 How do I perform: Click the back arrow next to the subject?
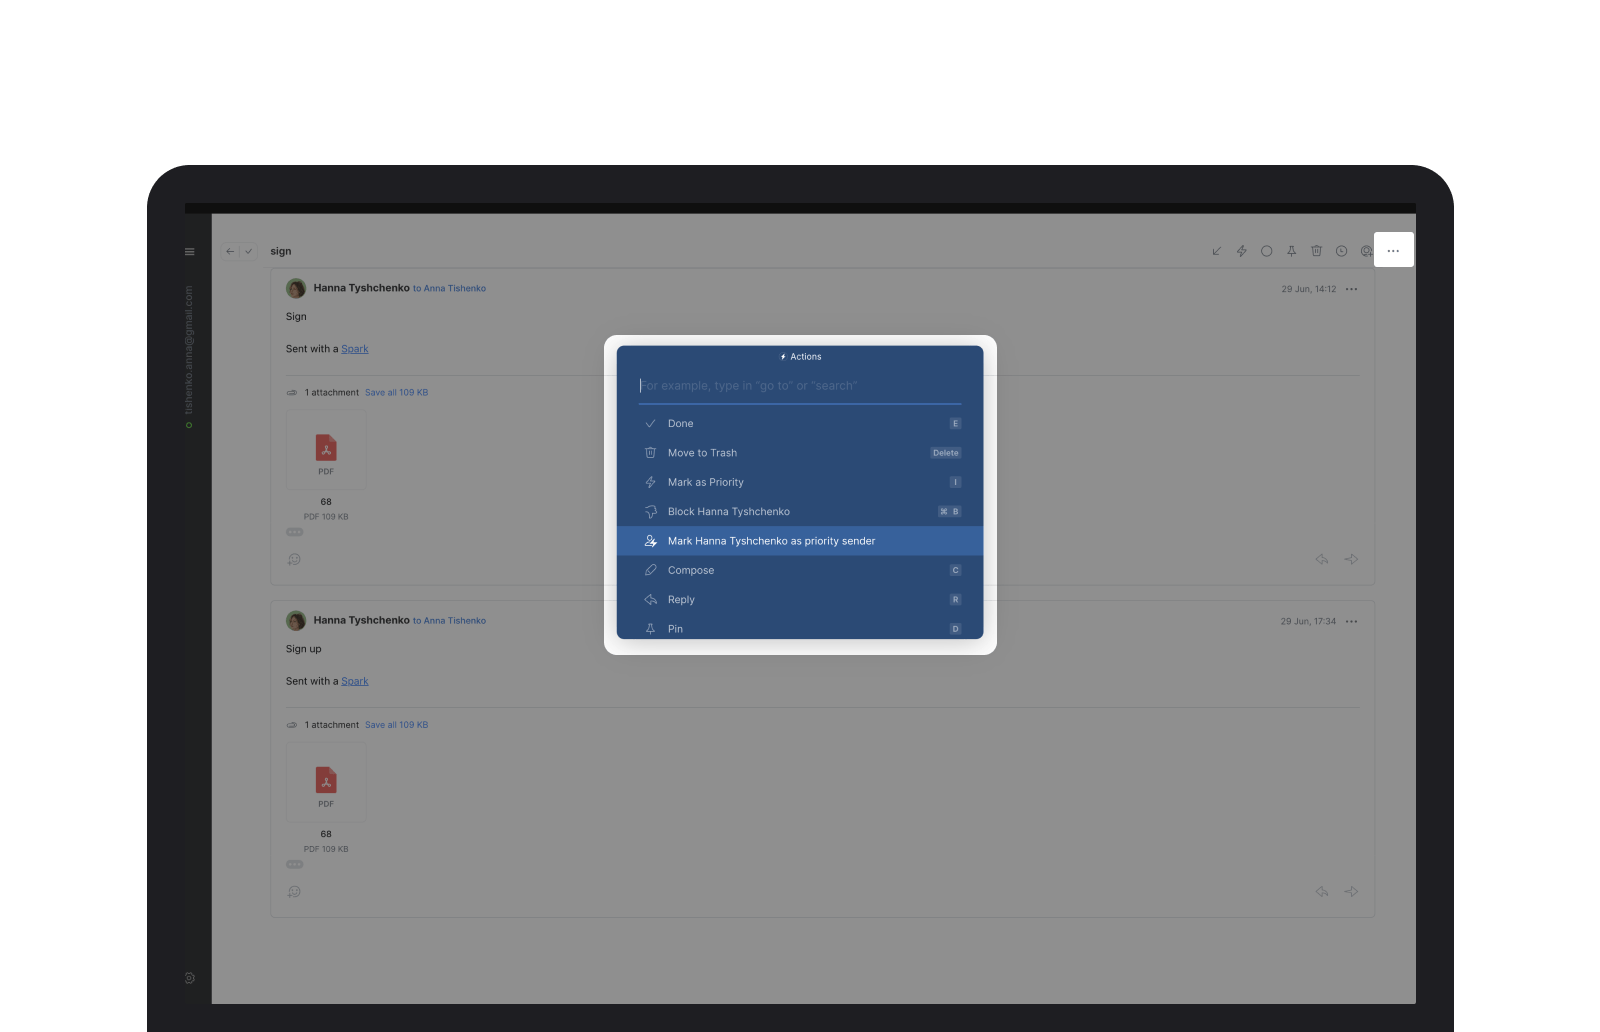tap(230, 252)
